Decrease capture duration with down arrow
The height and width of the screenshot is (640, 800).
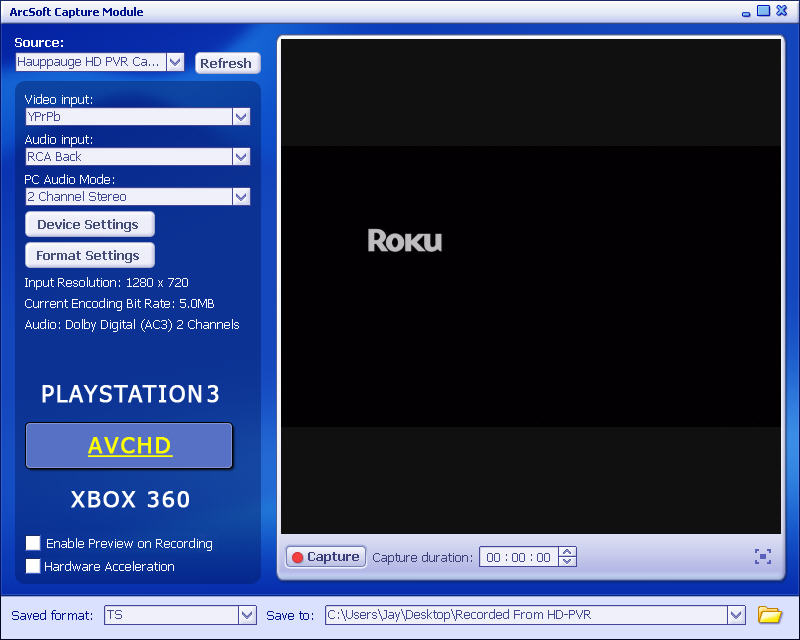567,561
